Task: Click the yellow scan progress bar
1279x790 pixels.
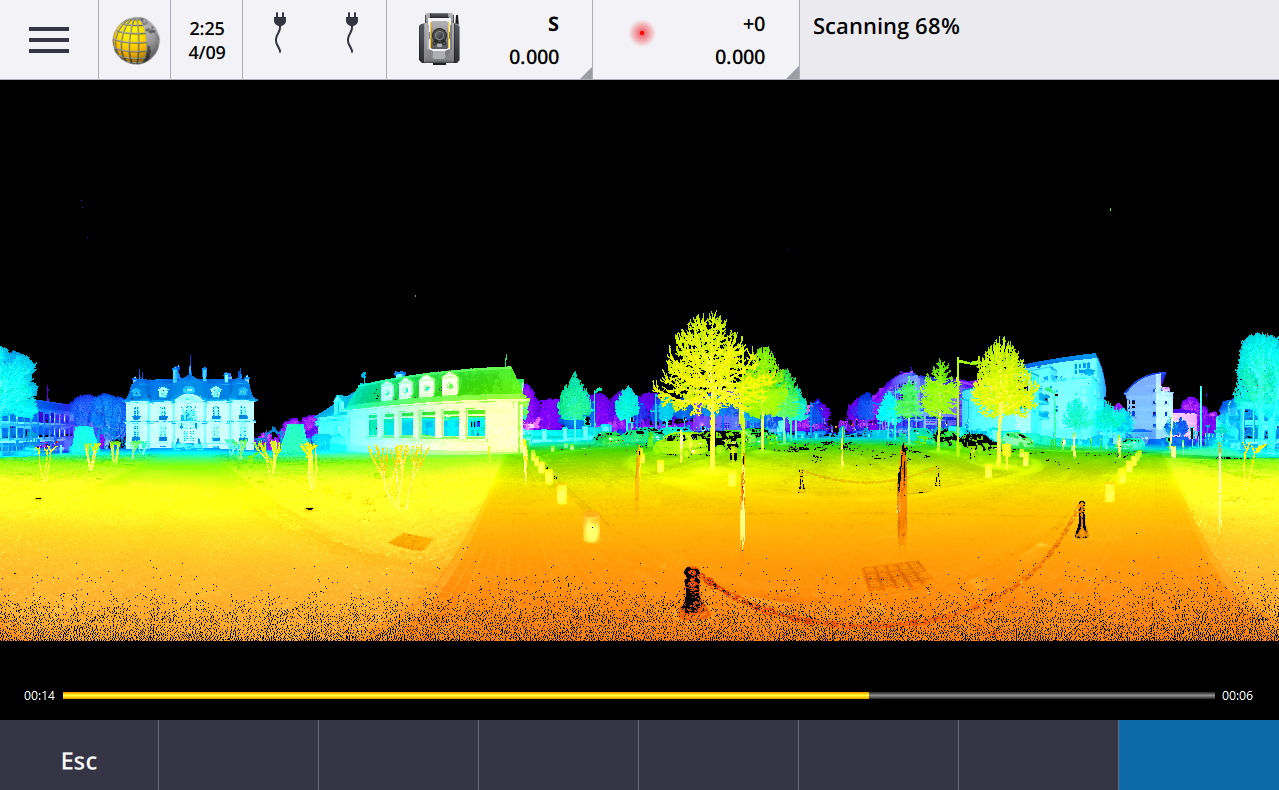Action: (465, 695)
